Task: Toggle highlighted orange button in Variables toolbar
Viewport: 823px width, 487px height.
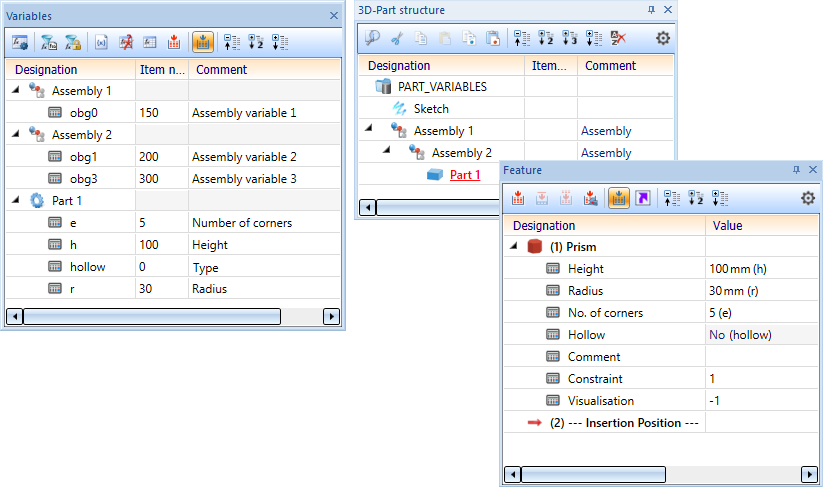Action: tap(203, 42)
